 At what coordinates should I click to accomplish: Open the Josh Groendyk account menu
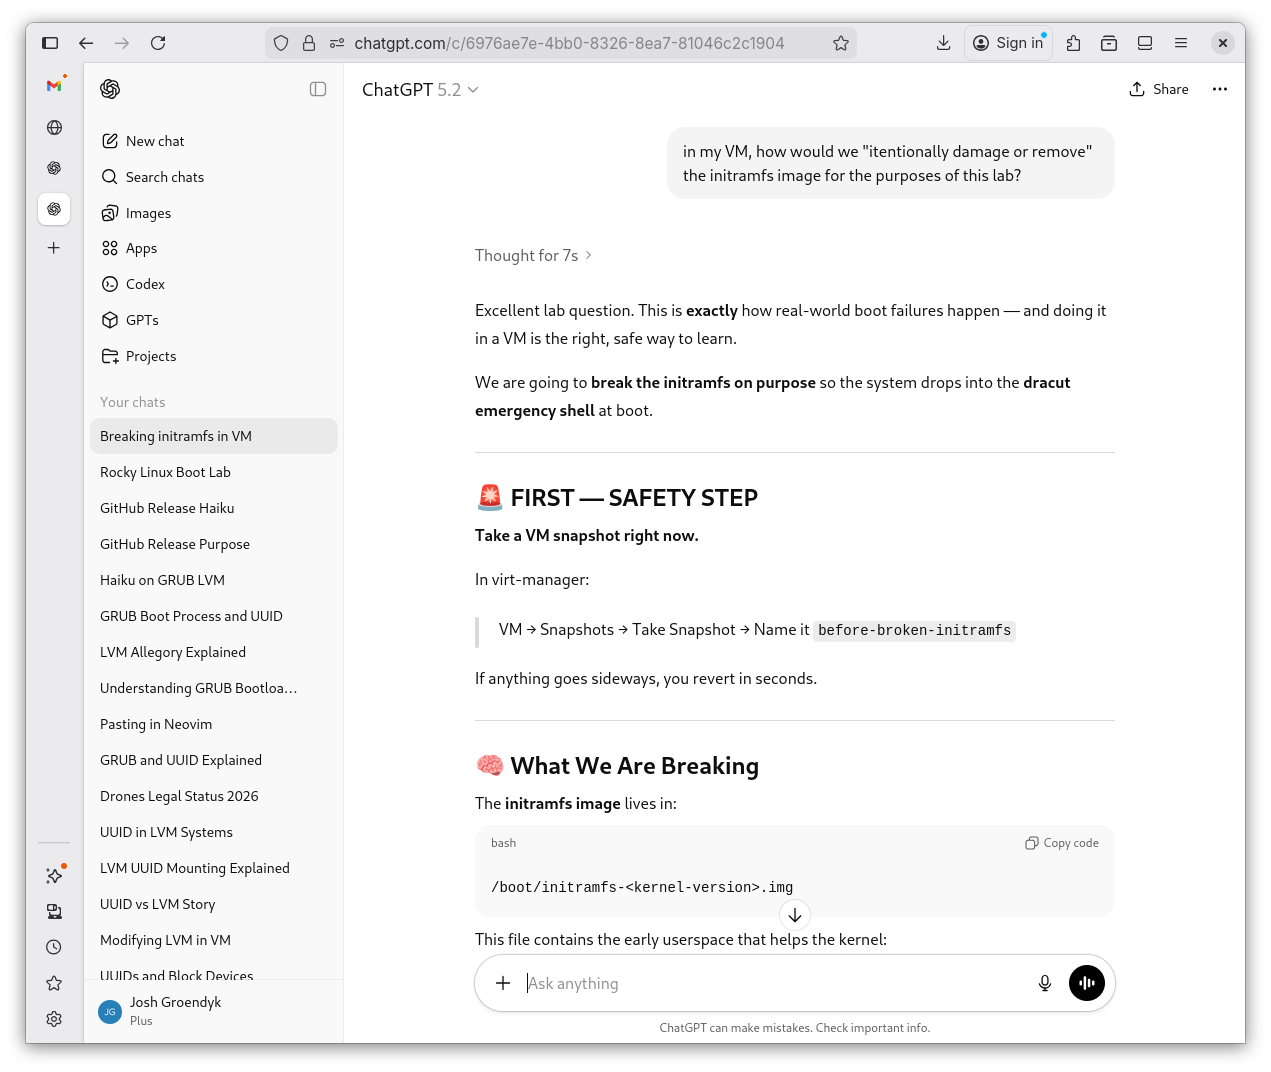pos(175,1010)
